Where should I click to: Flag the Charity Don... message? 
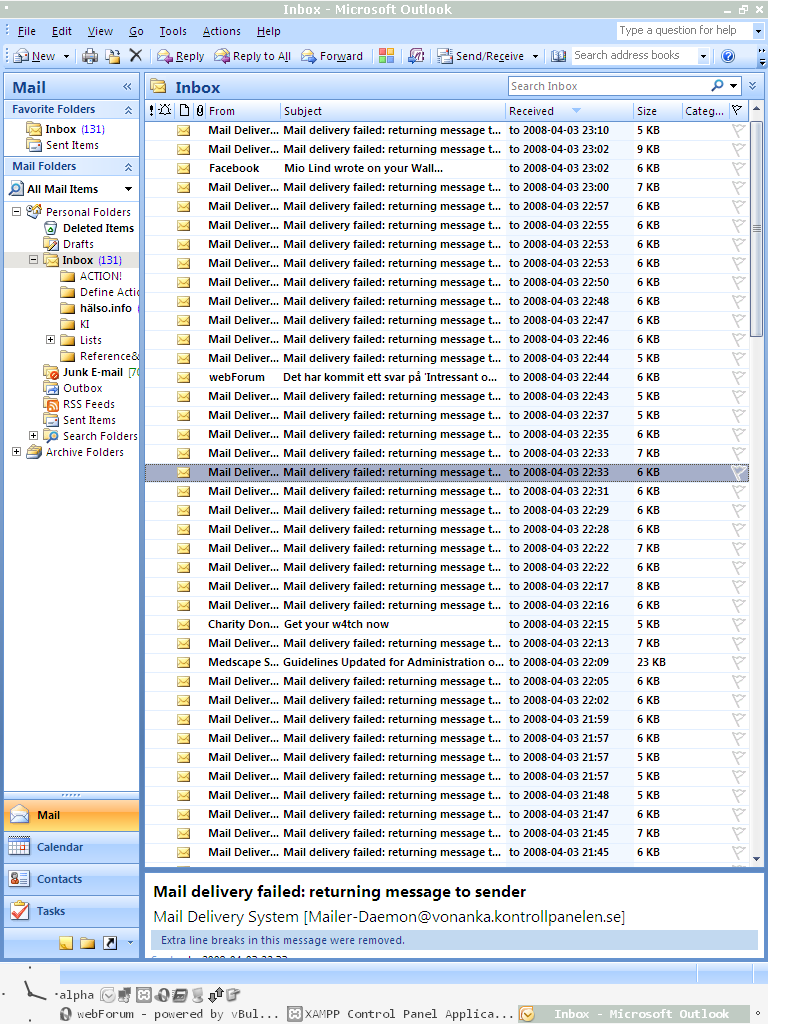pos(738,624)
